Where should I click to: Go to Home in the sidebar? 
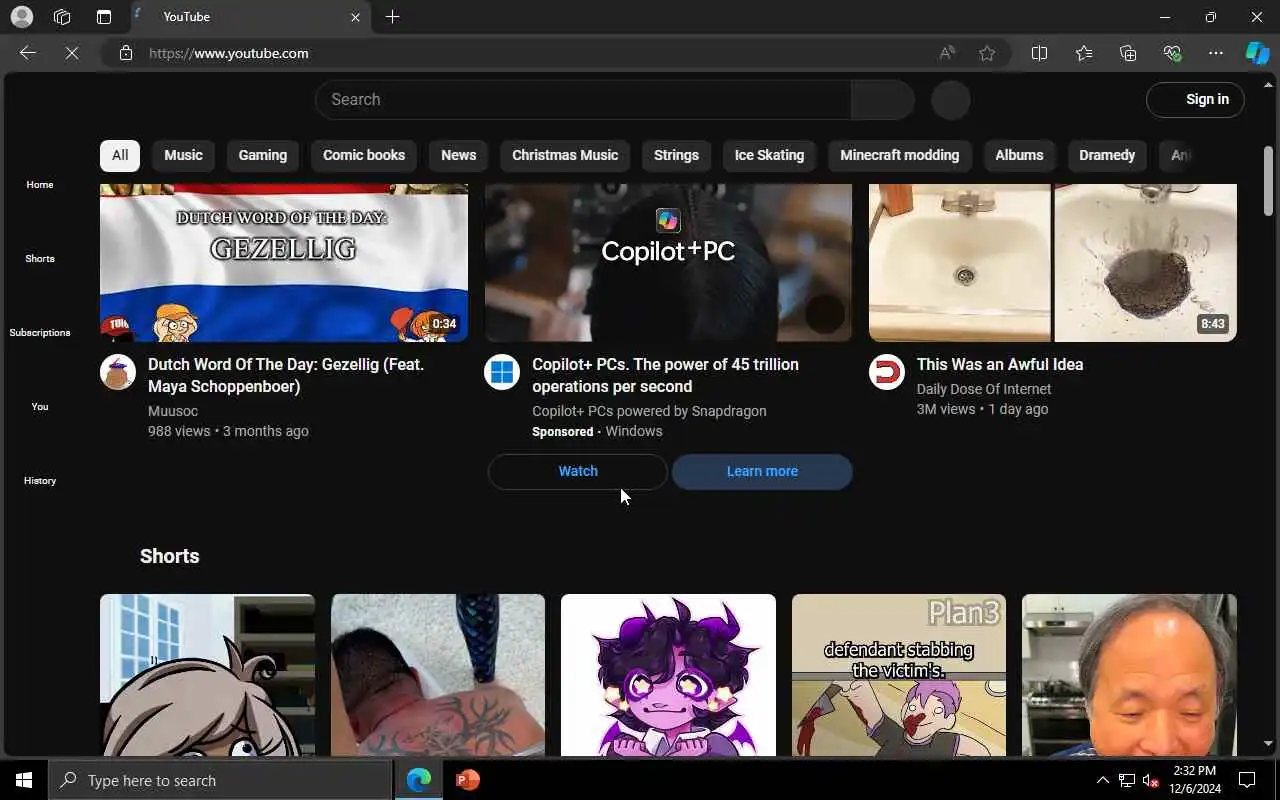40,185
